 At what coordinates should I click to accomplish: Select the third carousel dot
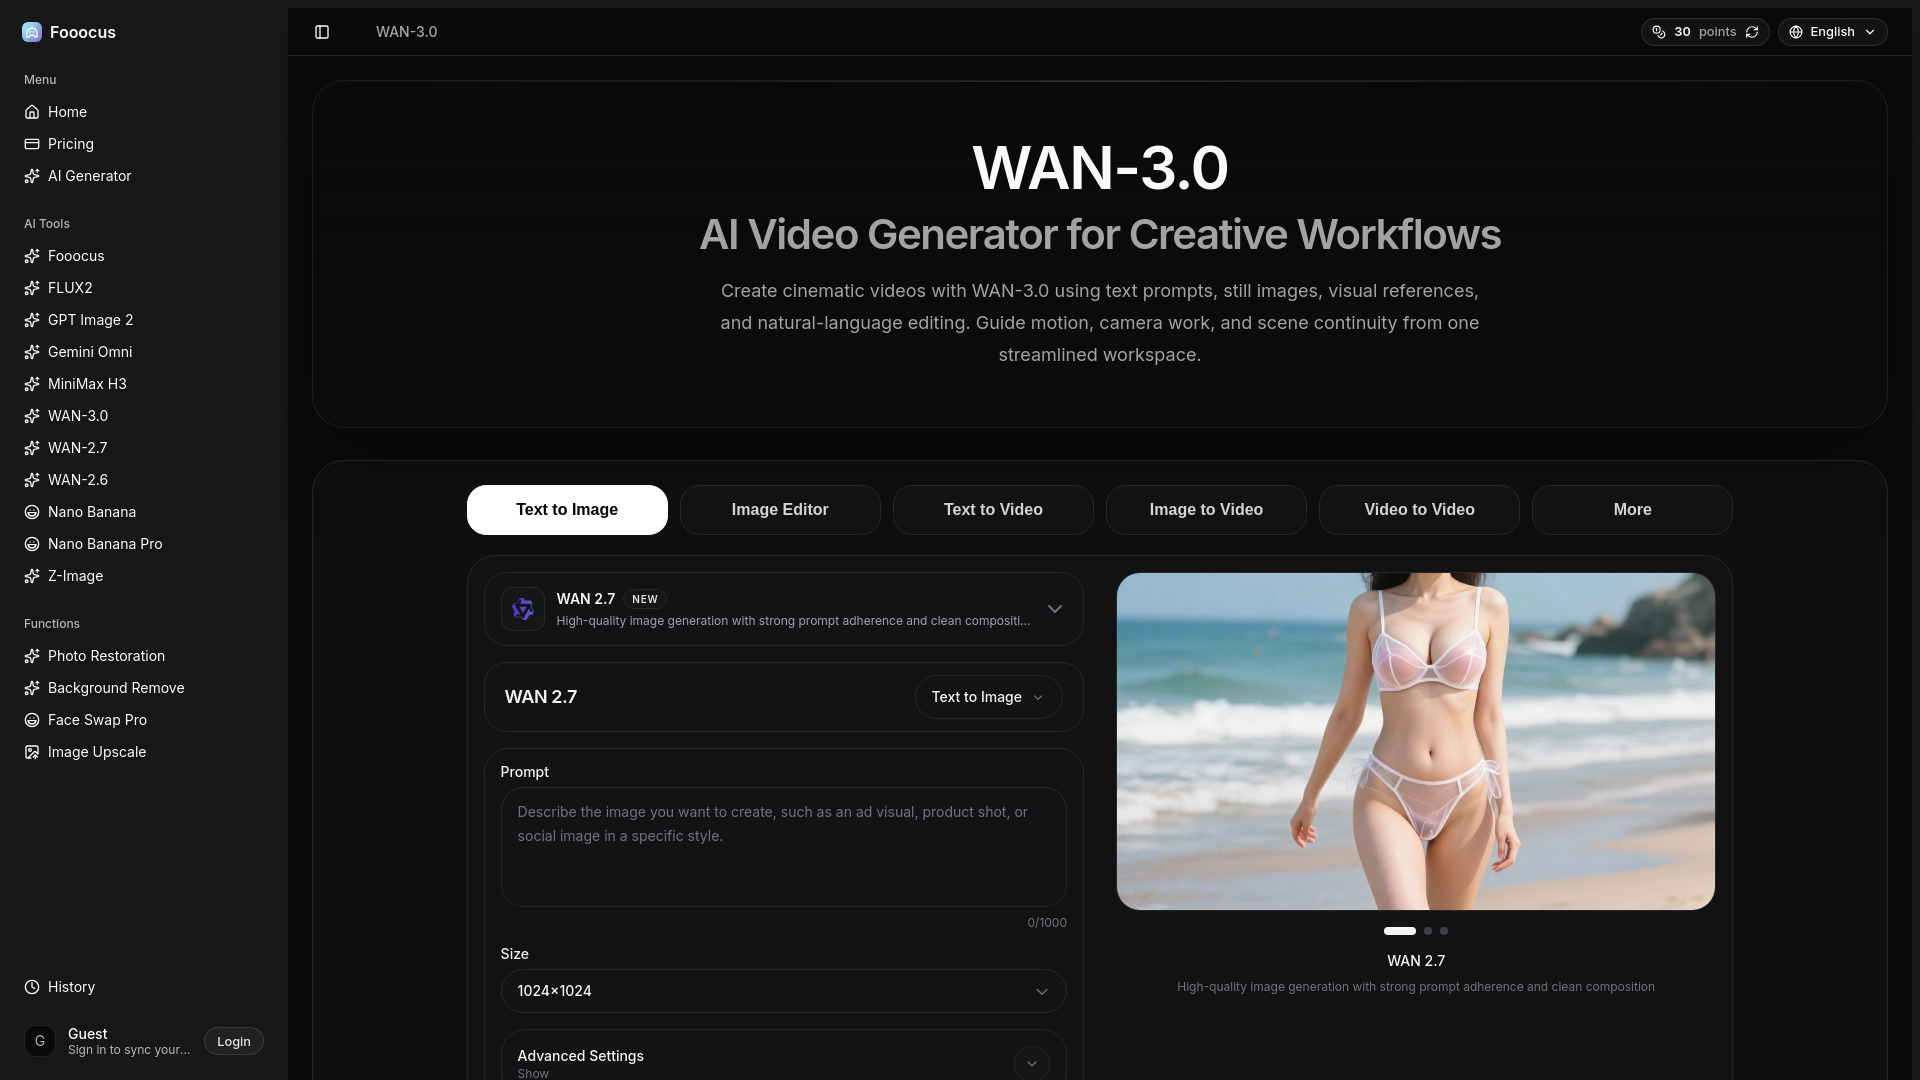(x=1444, y=931)
